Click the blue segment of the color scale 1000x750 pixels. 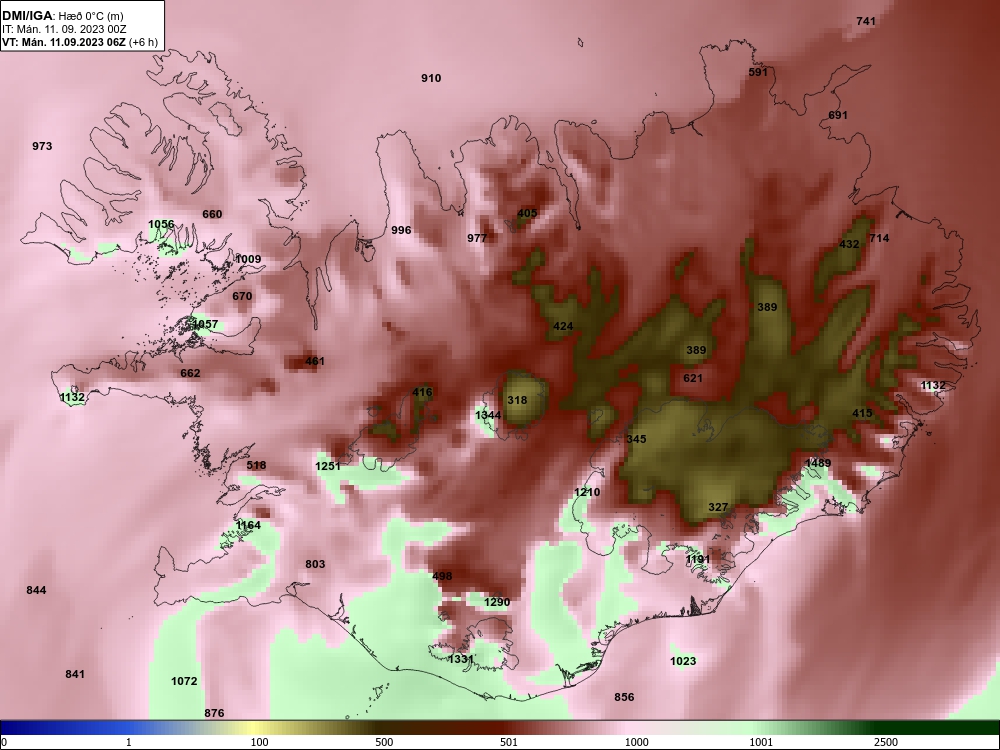pos(64,728)
